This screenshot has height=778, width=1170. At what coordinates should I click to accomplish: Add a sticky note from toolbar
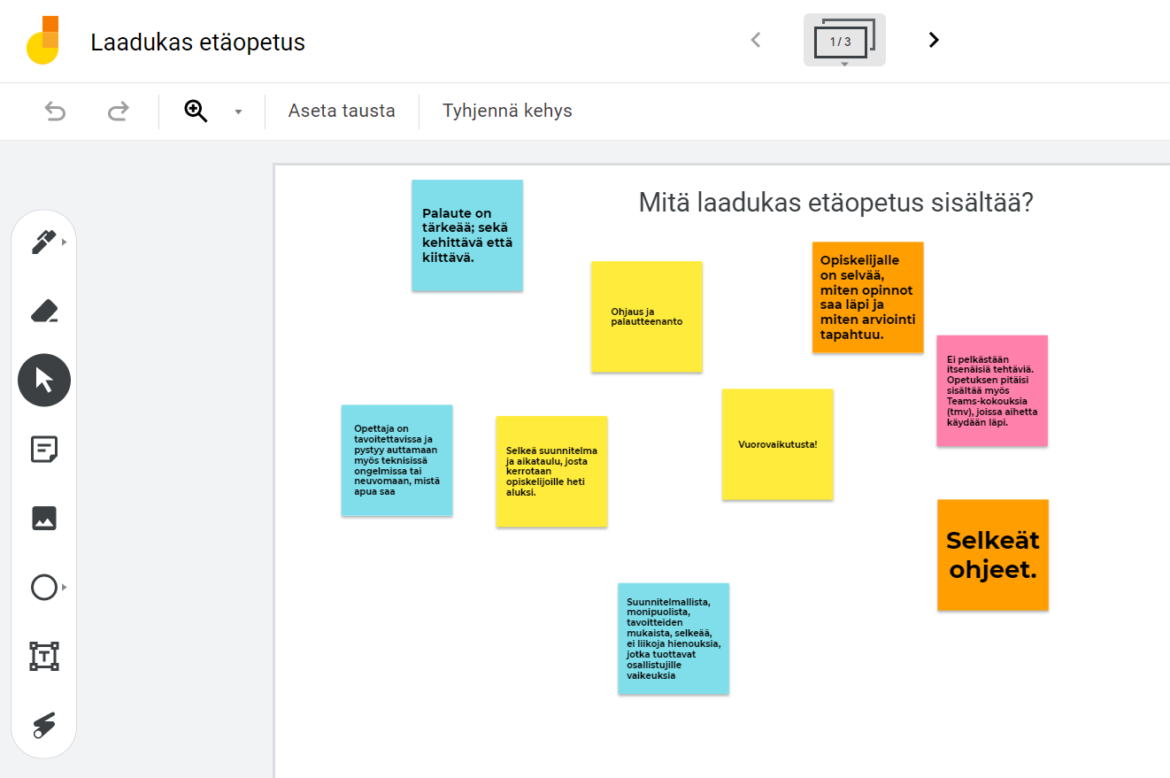(x=44, y=449)
